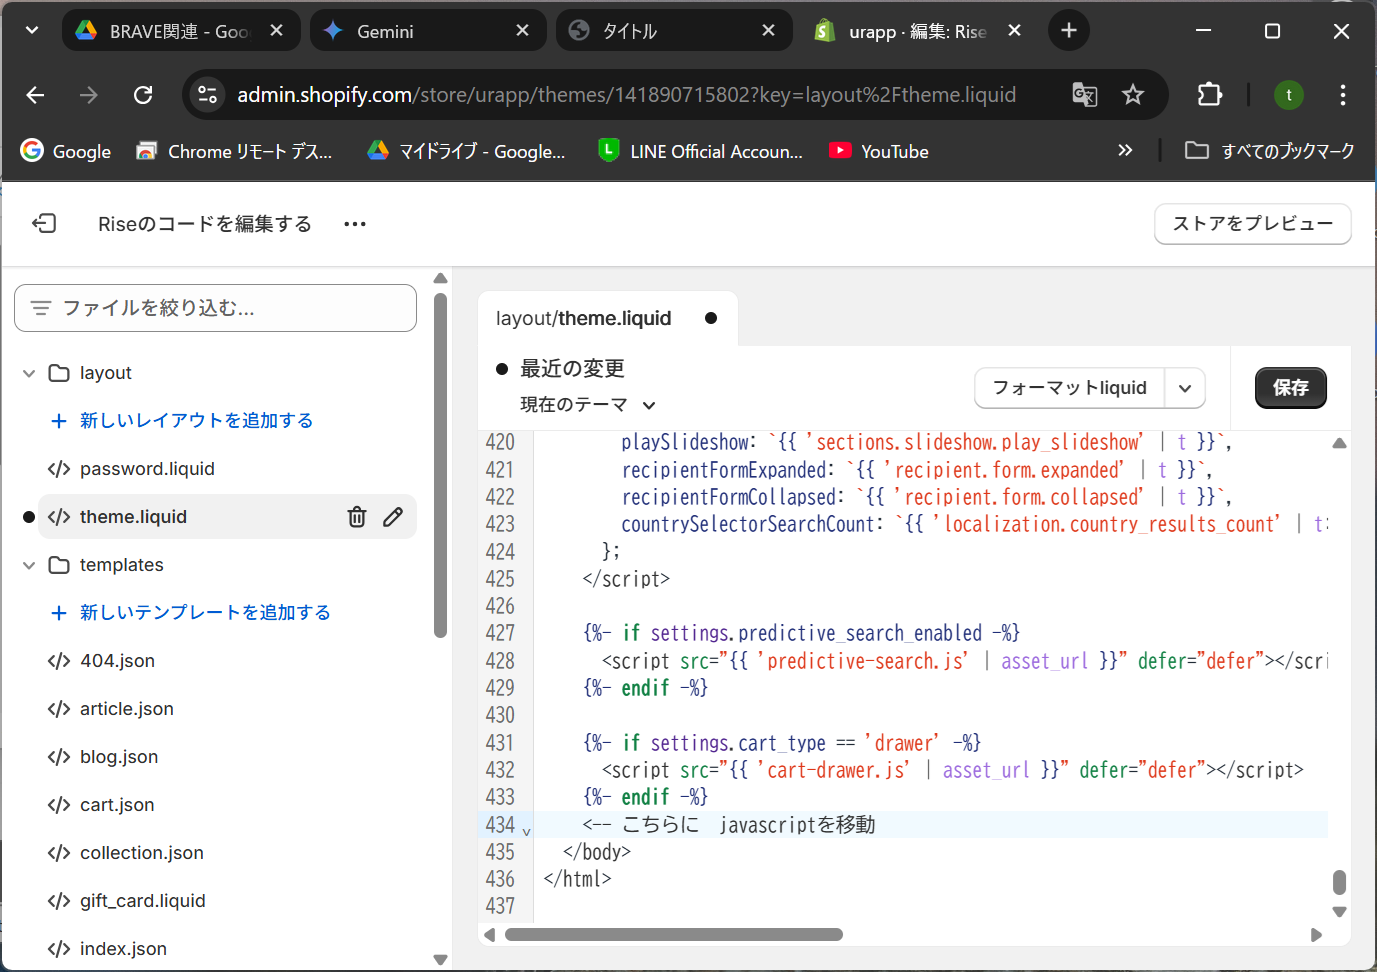The height and width of the screenshot is (972, 1377).
Task: Click ストアをプレビュー button
Action: click(x=1253, y=223)
